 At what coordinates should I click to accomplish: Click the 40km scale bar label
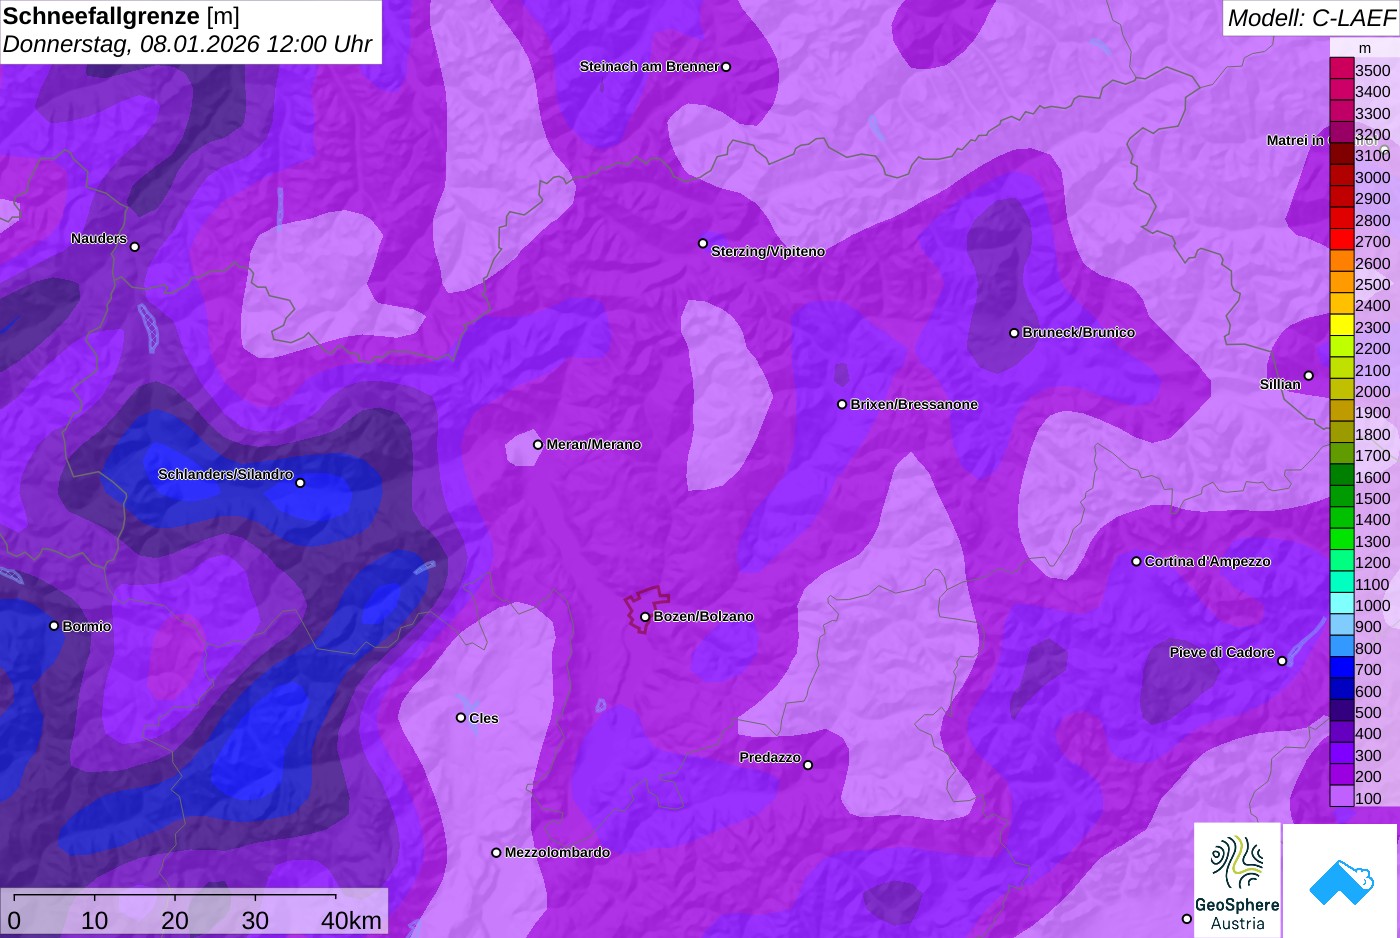[x=351, y=920]
